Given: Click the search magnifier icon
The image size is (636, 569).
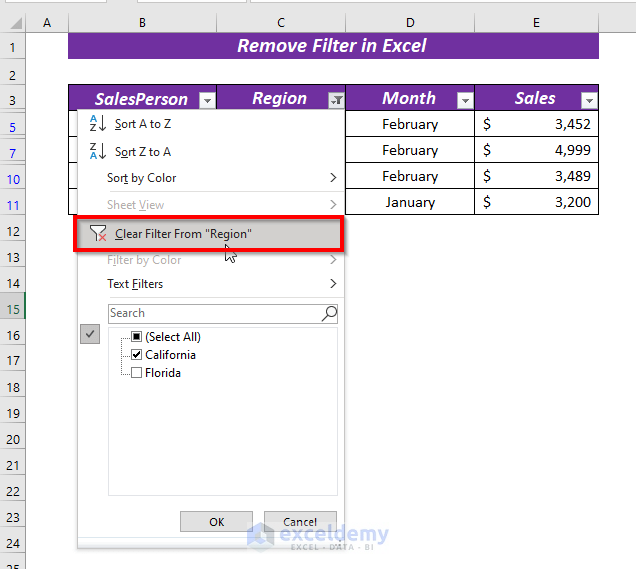Looking at the screenshot, I should (329, 313).
